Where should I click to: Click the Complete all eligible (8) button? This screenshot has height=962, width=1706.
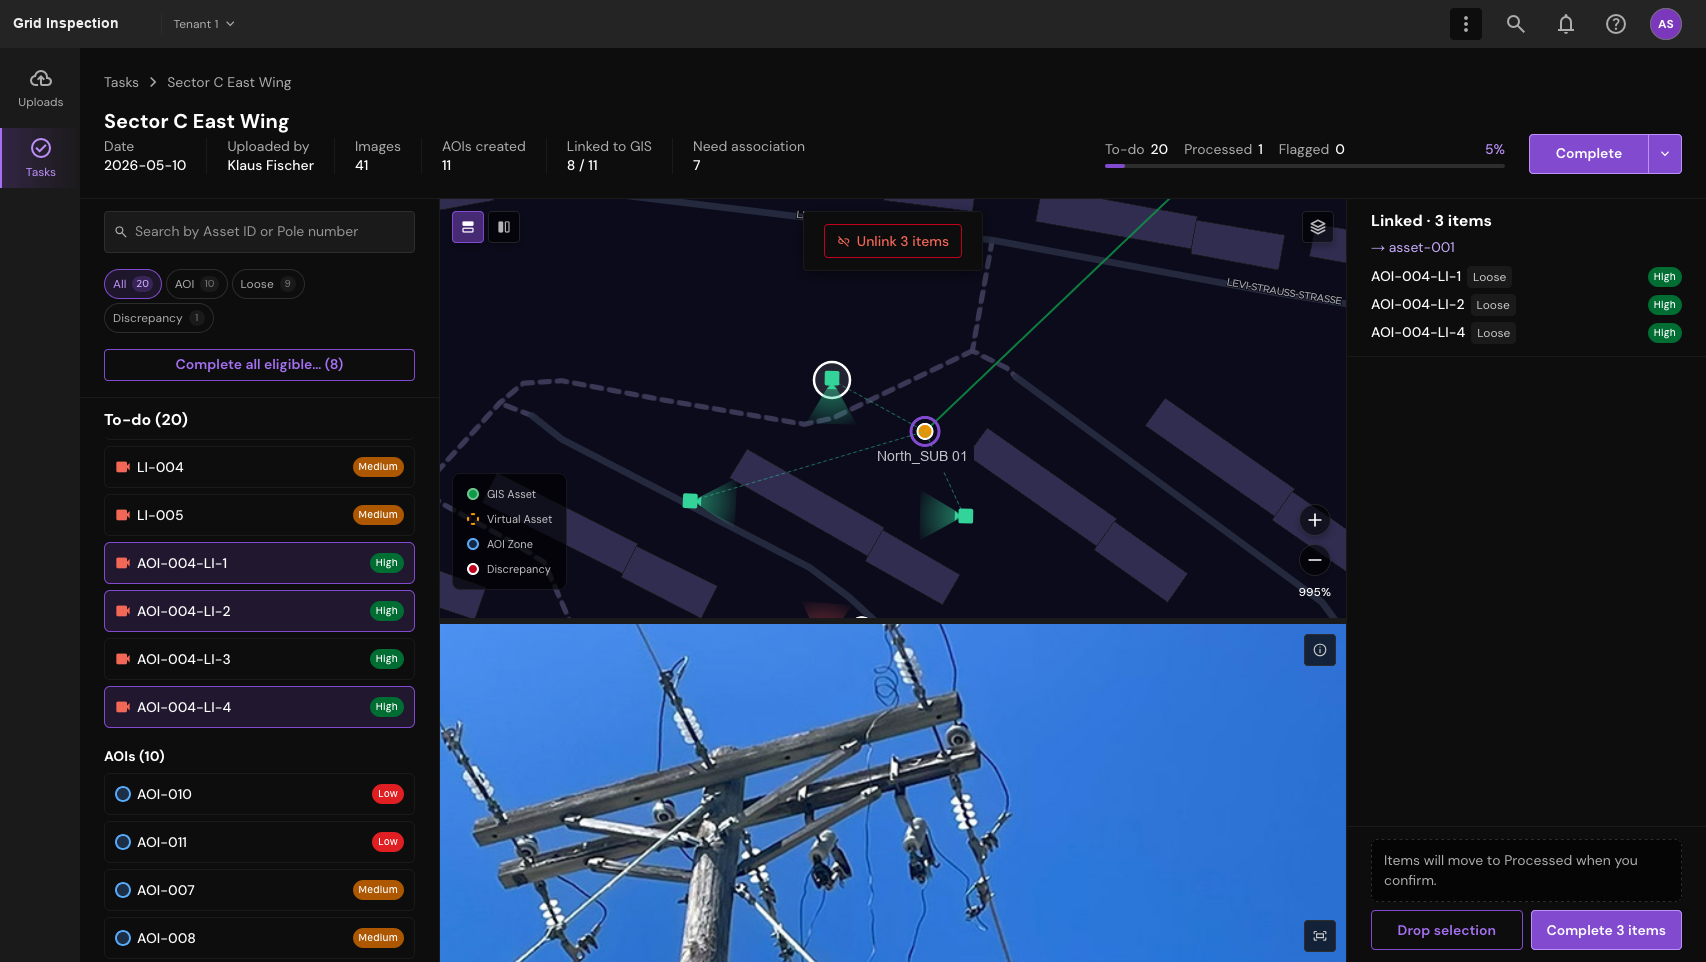[259, 365]
